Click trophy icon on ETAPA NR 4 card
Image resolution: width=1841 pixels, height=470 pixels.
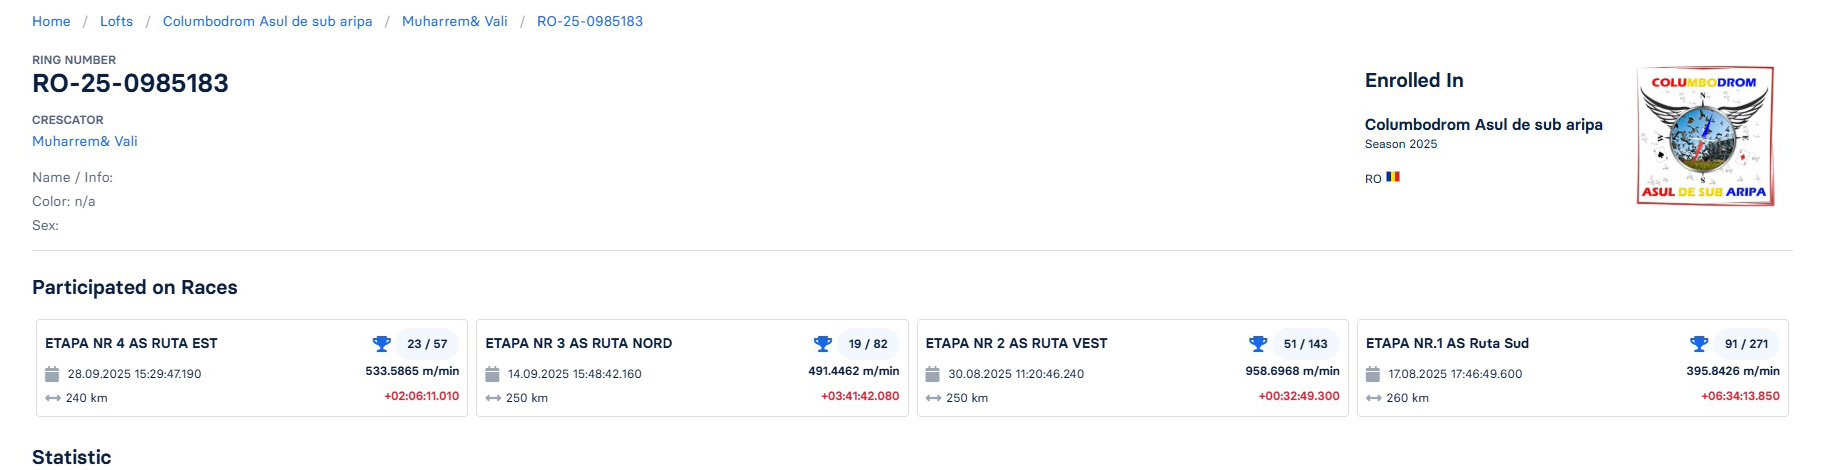tap(381, 344)
